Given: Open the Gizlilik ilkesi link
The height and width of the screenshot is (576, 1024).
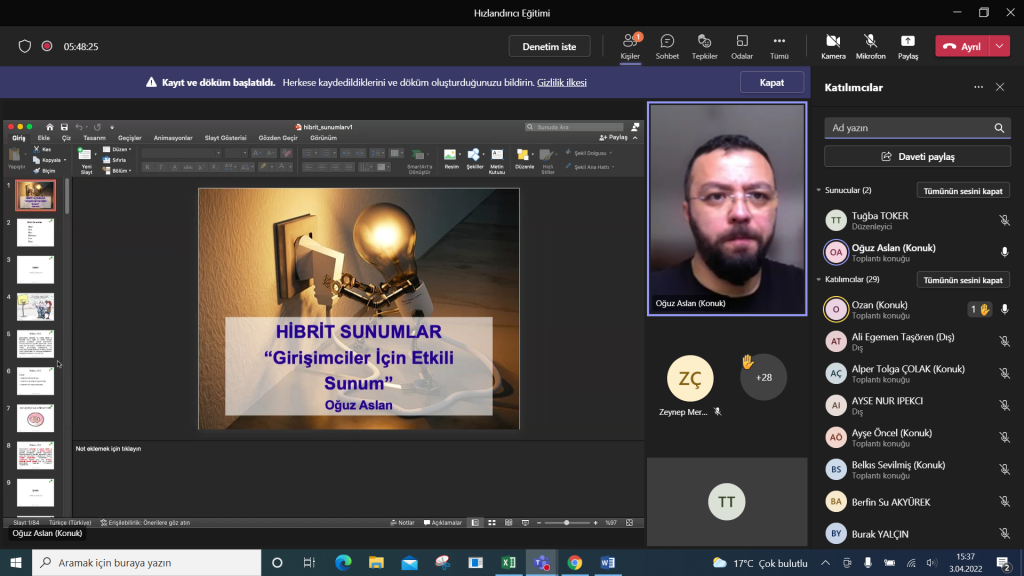Looking at the screenshot, I should (561, 83).
